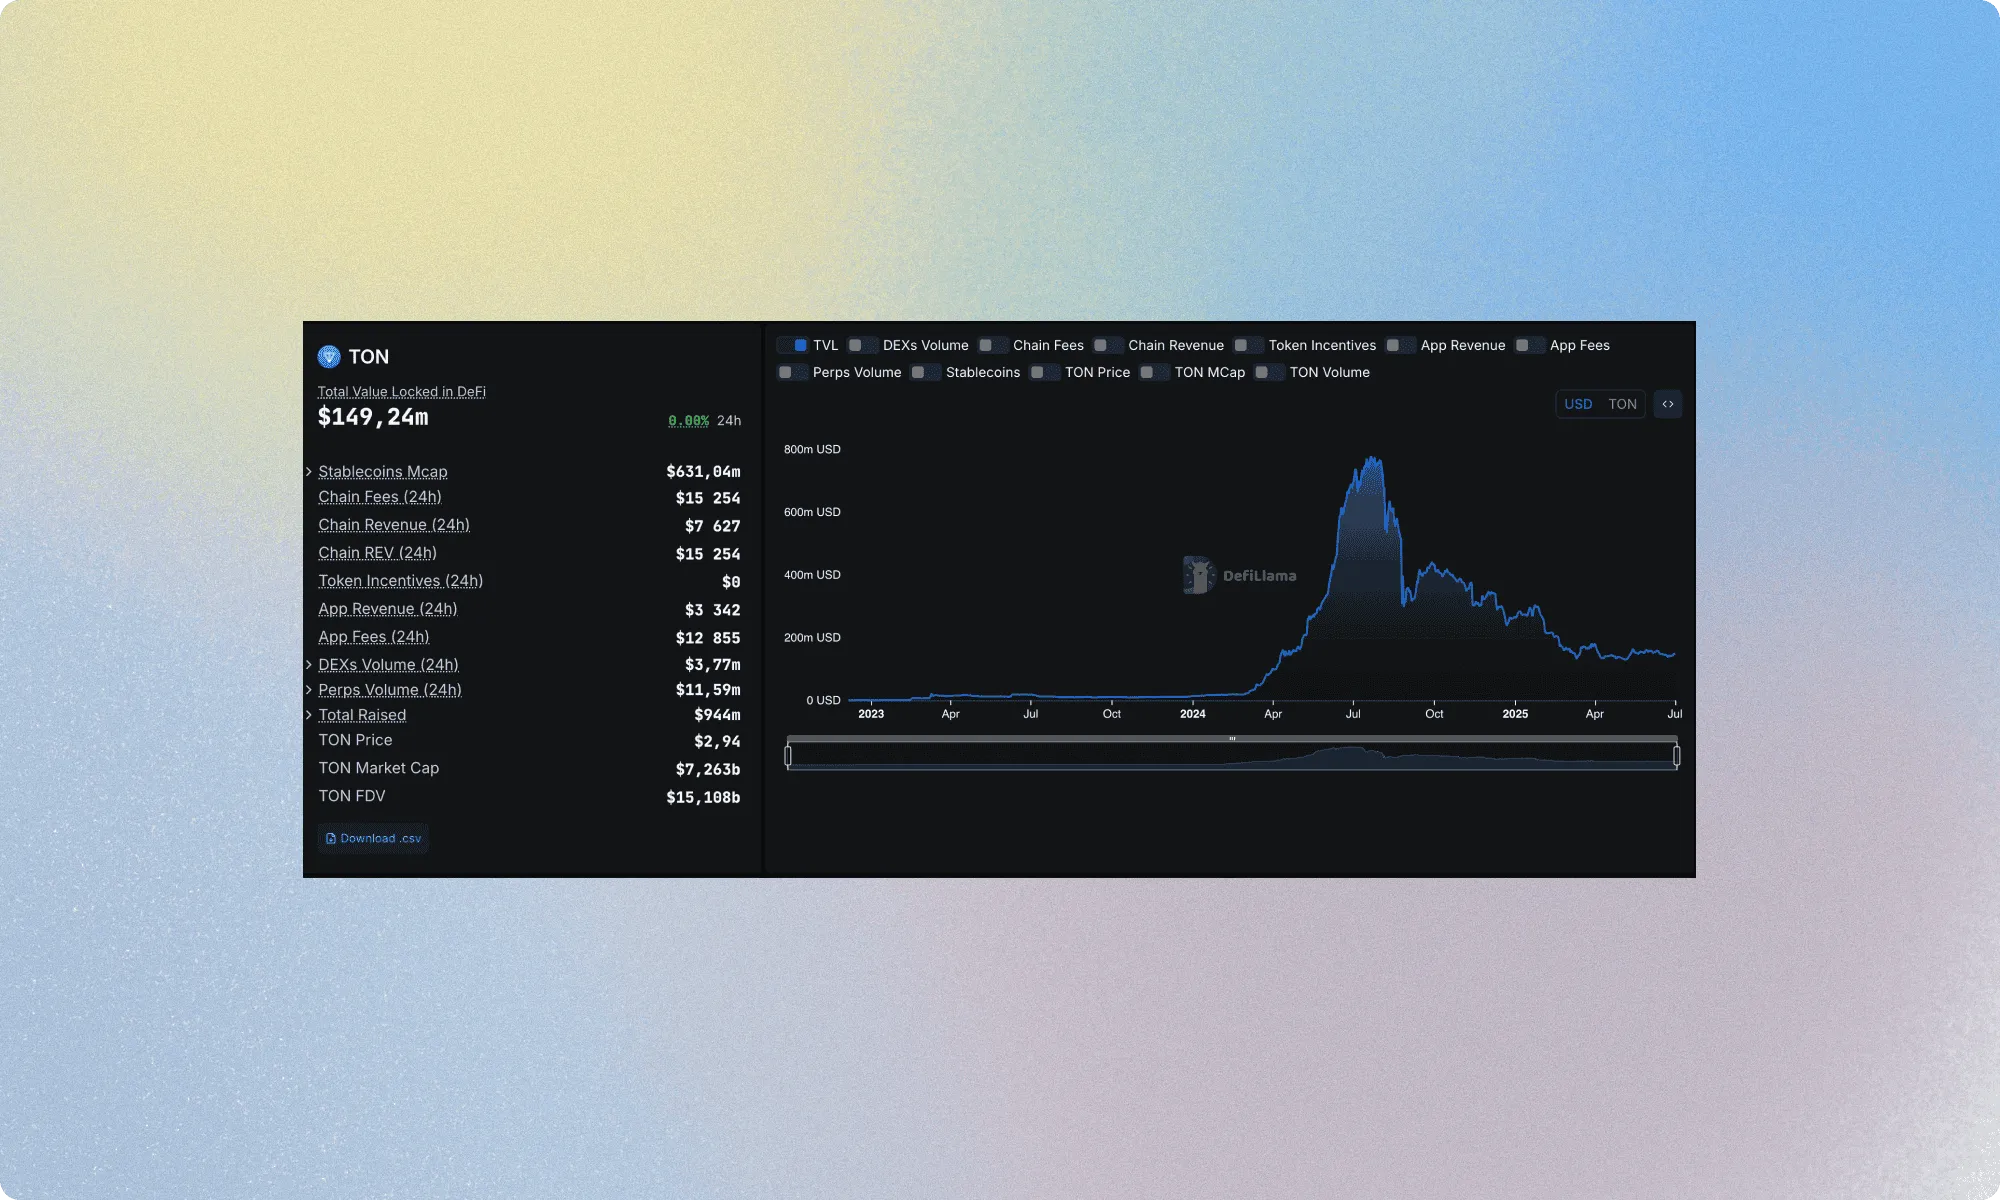Enable the Chain Fees toggle

coord(993,345)
